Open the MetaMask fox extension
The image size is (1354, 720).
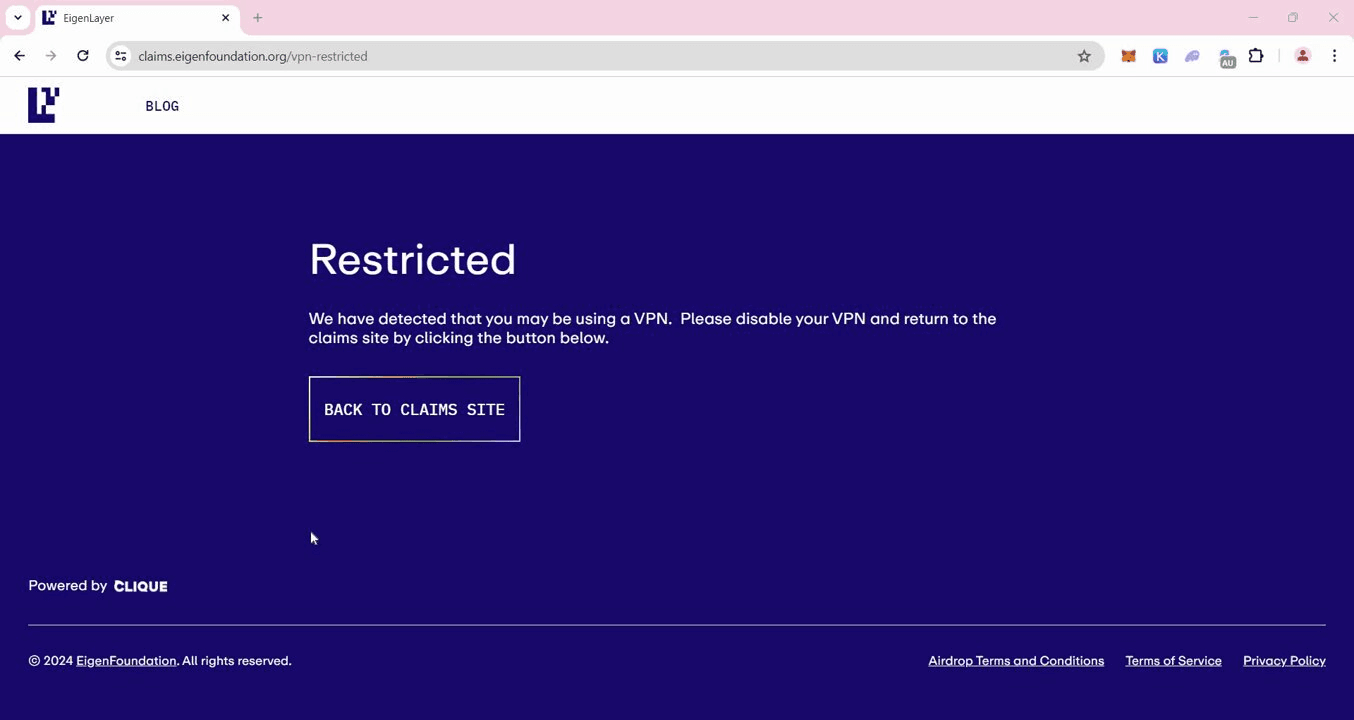(x=1128, y=56)
